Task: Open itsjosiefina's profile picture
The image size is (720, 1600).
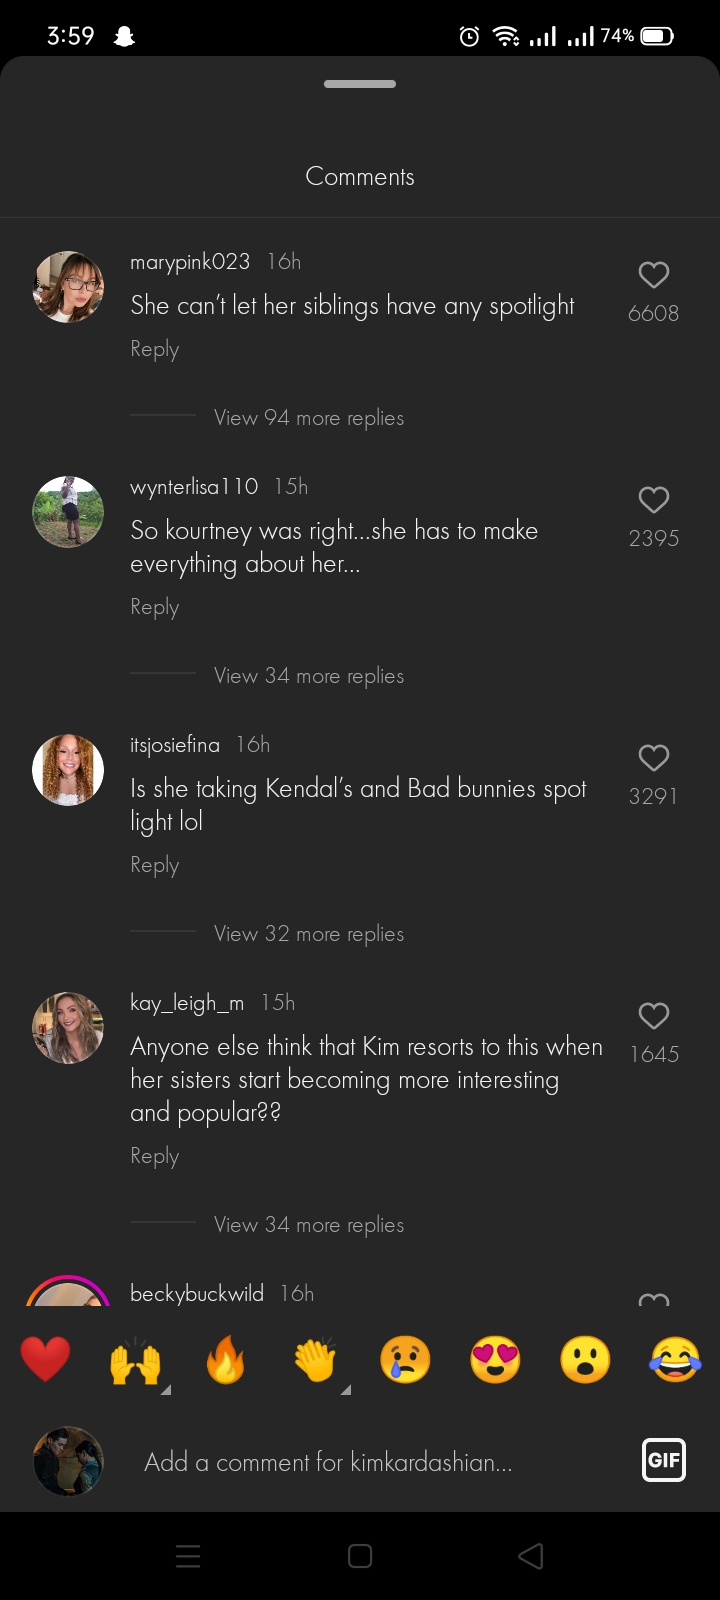Action: [68, 770]
